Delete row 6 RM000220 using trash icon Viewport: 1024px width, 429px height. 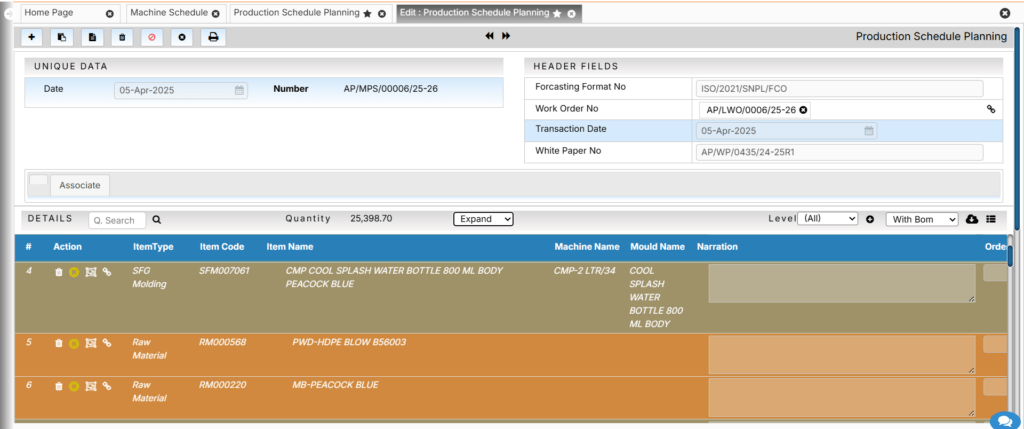(59, 387)
